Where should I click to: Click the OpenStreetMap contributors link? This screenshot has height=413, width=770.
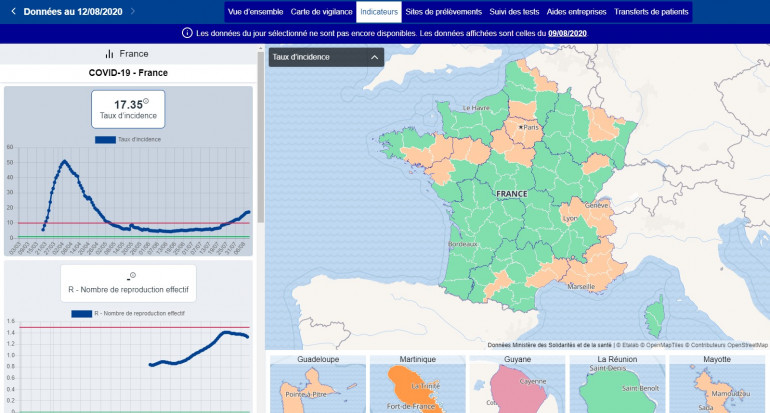coord(721,345)
